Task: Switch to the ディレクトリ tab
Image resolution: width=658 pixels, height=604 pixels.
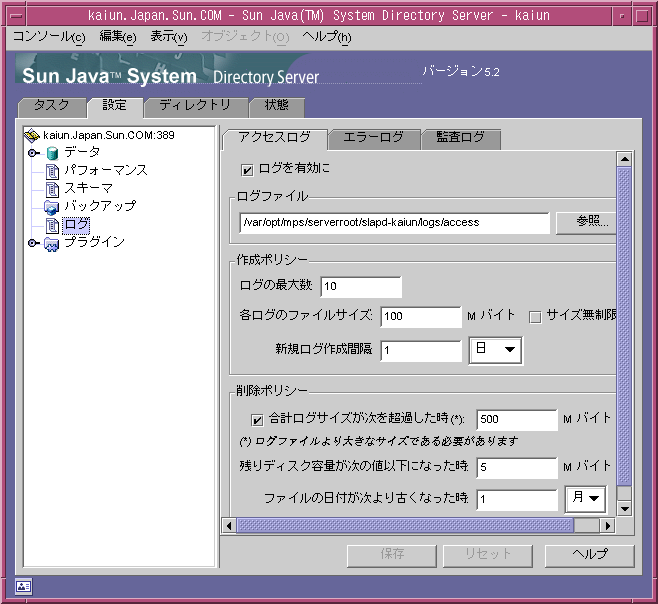Action: [196, 106]
